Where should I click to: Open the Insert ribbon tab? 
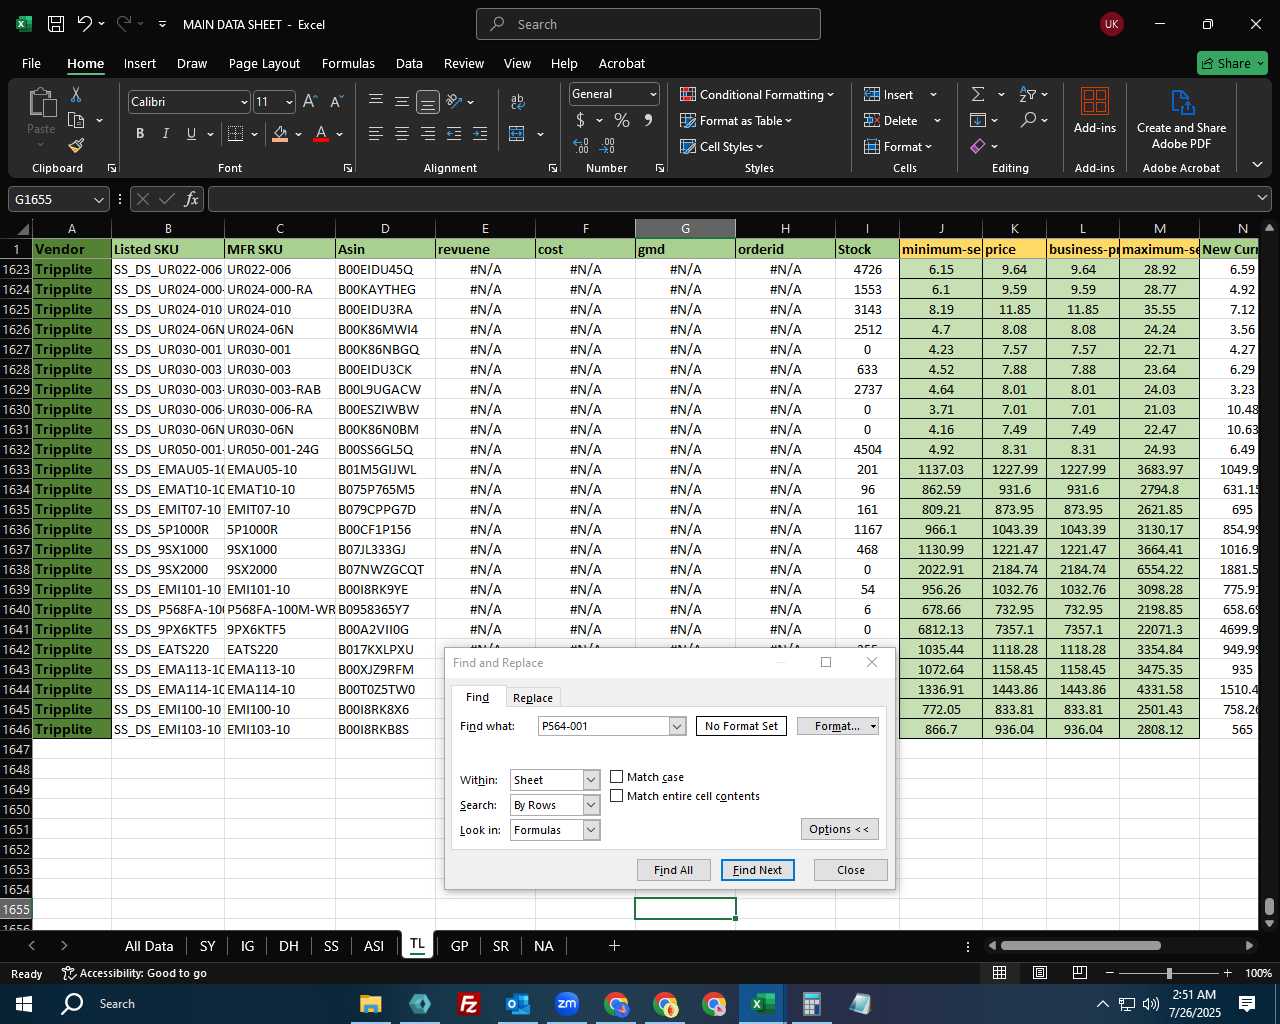point(140,63)
